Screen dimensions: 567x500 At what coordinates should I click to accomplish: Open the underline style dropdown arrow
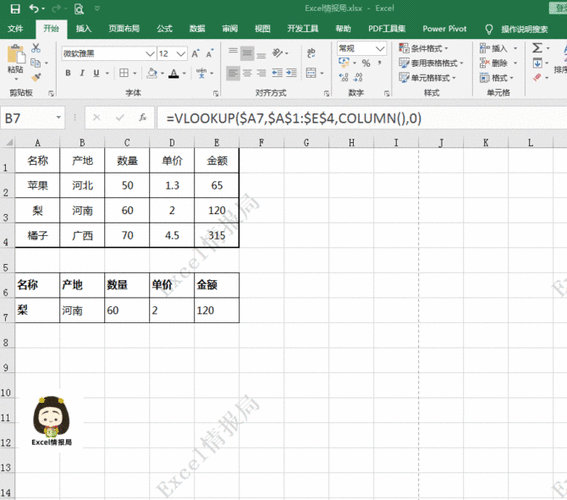pyautogui.click(x=107, y=73)
